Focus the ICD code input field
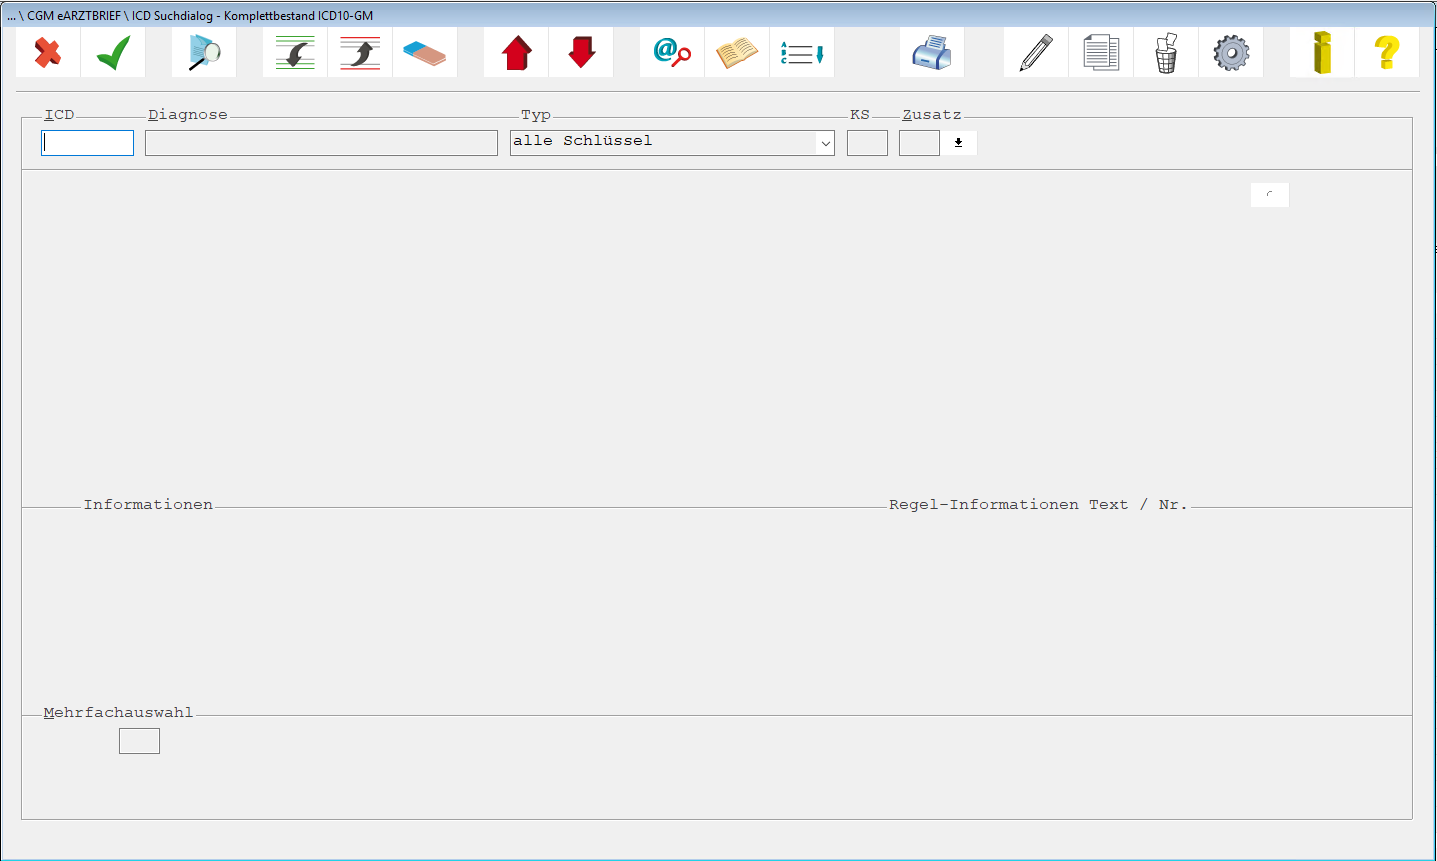 tap(87, 143)
